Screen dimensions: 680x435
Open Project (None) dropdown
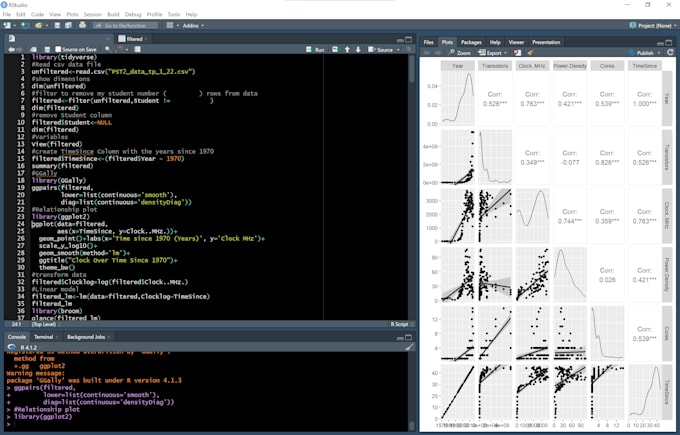(x=651, y=26)
